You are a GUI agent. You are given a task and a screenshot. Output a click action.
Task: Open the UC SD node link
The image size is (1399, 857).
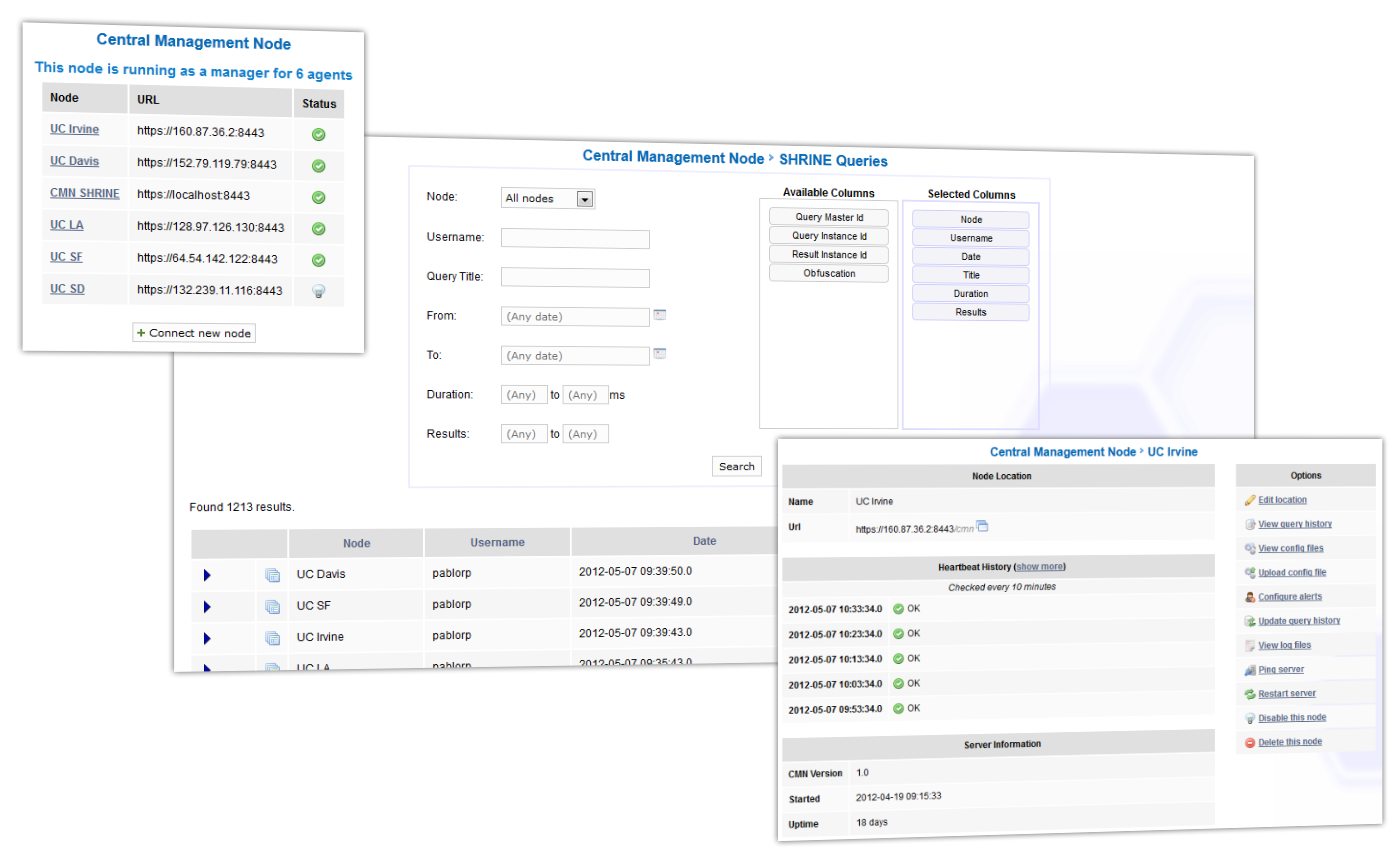coord(67,289)
